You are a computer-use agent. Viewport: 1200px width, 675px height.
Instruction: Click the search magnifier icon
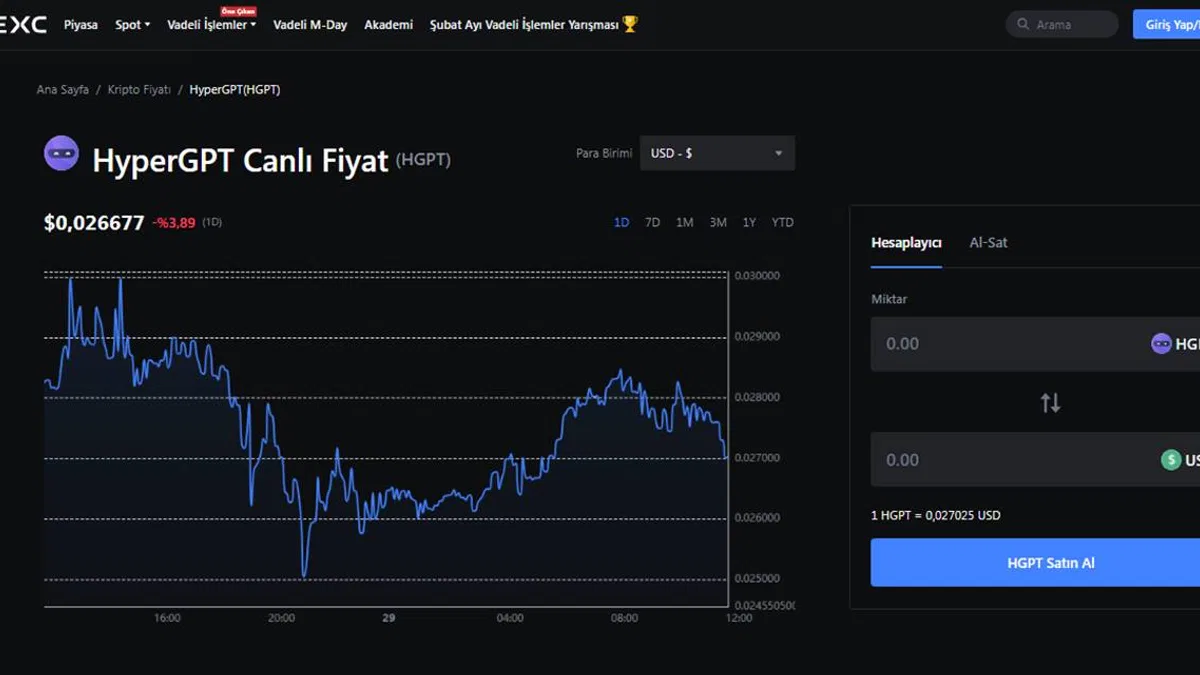pyautogui.click(x=1023, y=25)
